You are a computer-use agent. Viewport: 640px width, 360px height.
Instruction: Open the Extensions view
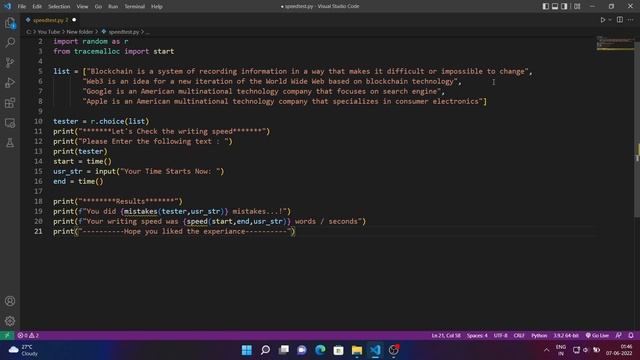(10, 102)
